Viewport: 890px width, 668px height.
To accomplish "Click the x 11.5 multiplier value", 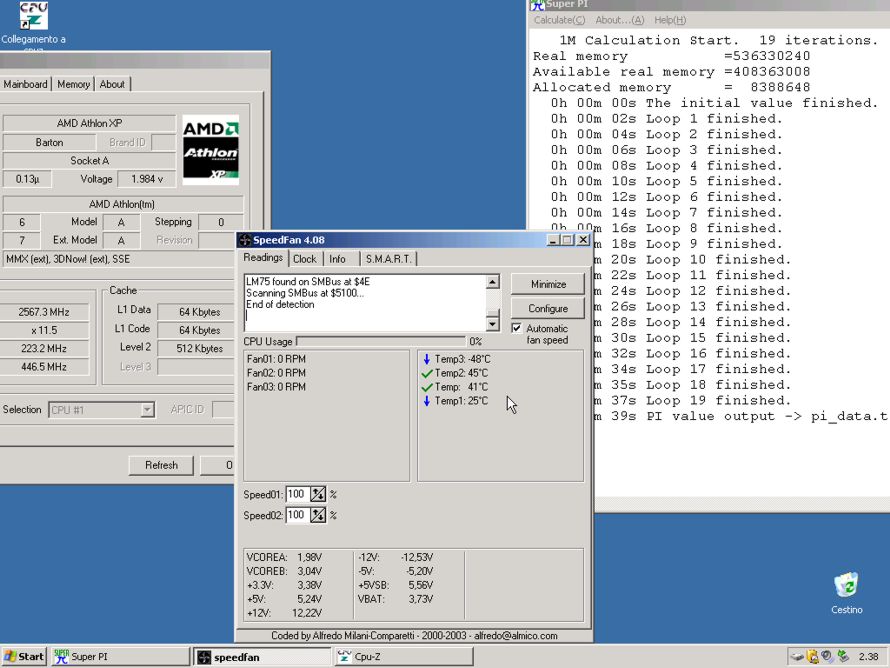I will click(44, 330).
